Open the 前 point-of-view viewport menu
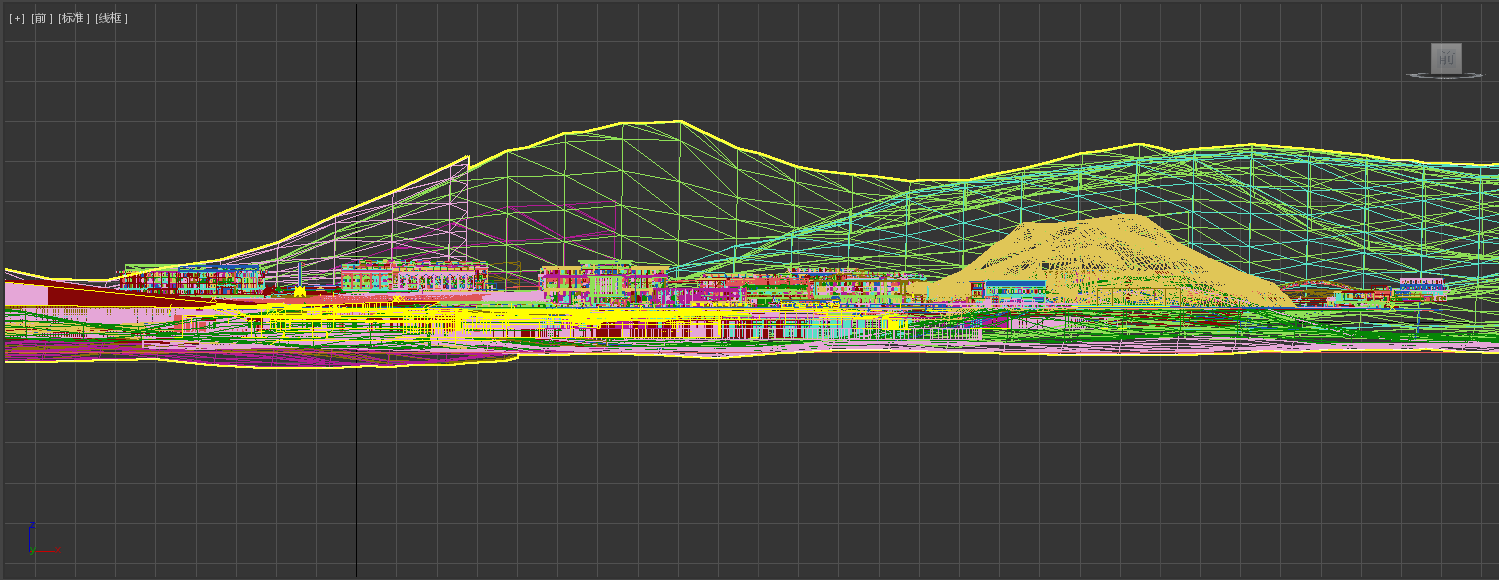This screenshot has height=581, width=1500. pyautogui.click(x=42, y=18)
